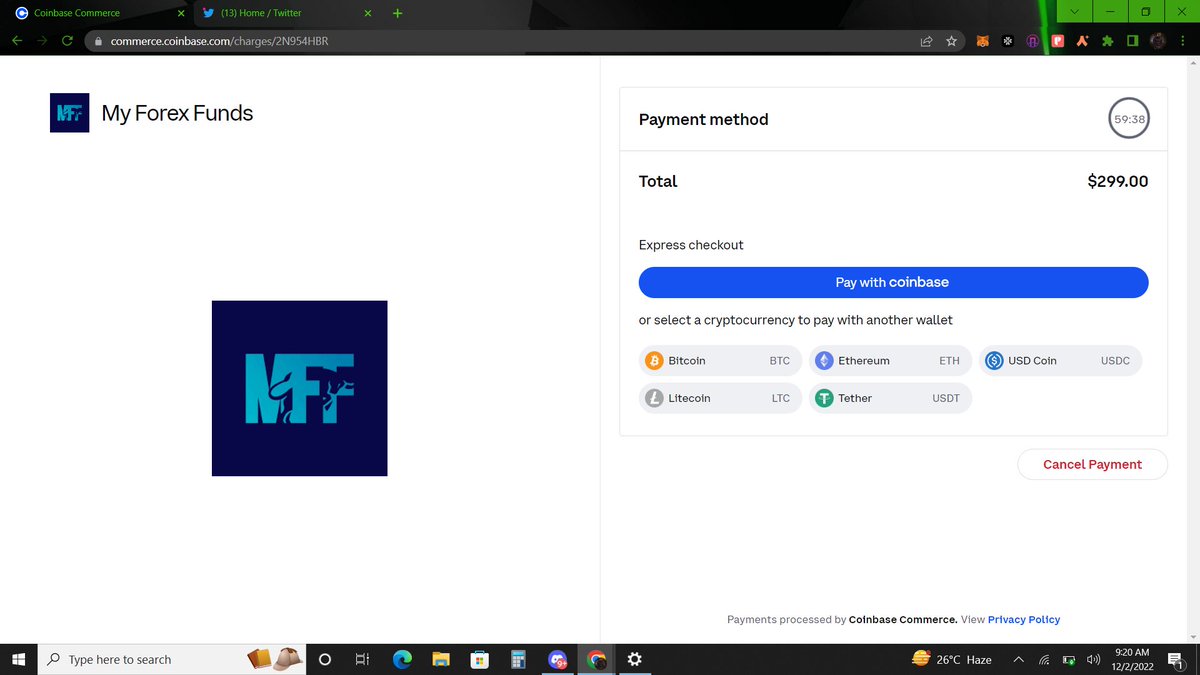Click the Payment method heading
This screenshot has height=675, width=1200.
point(704,119)
